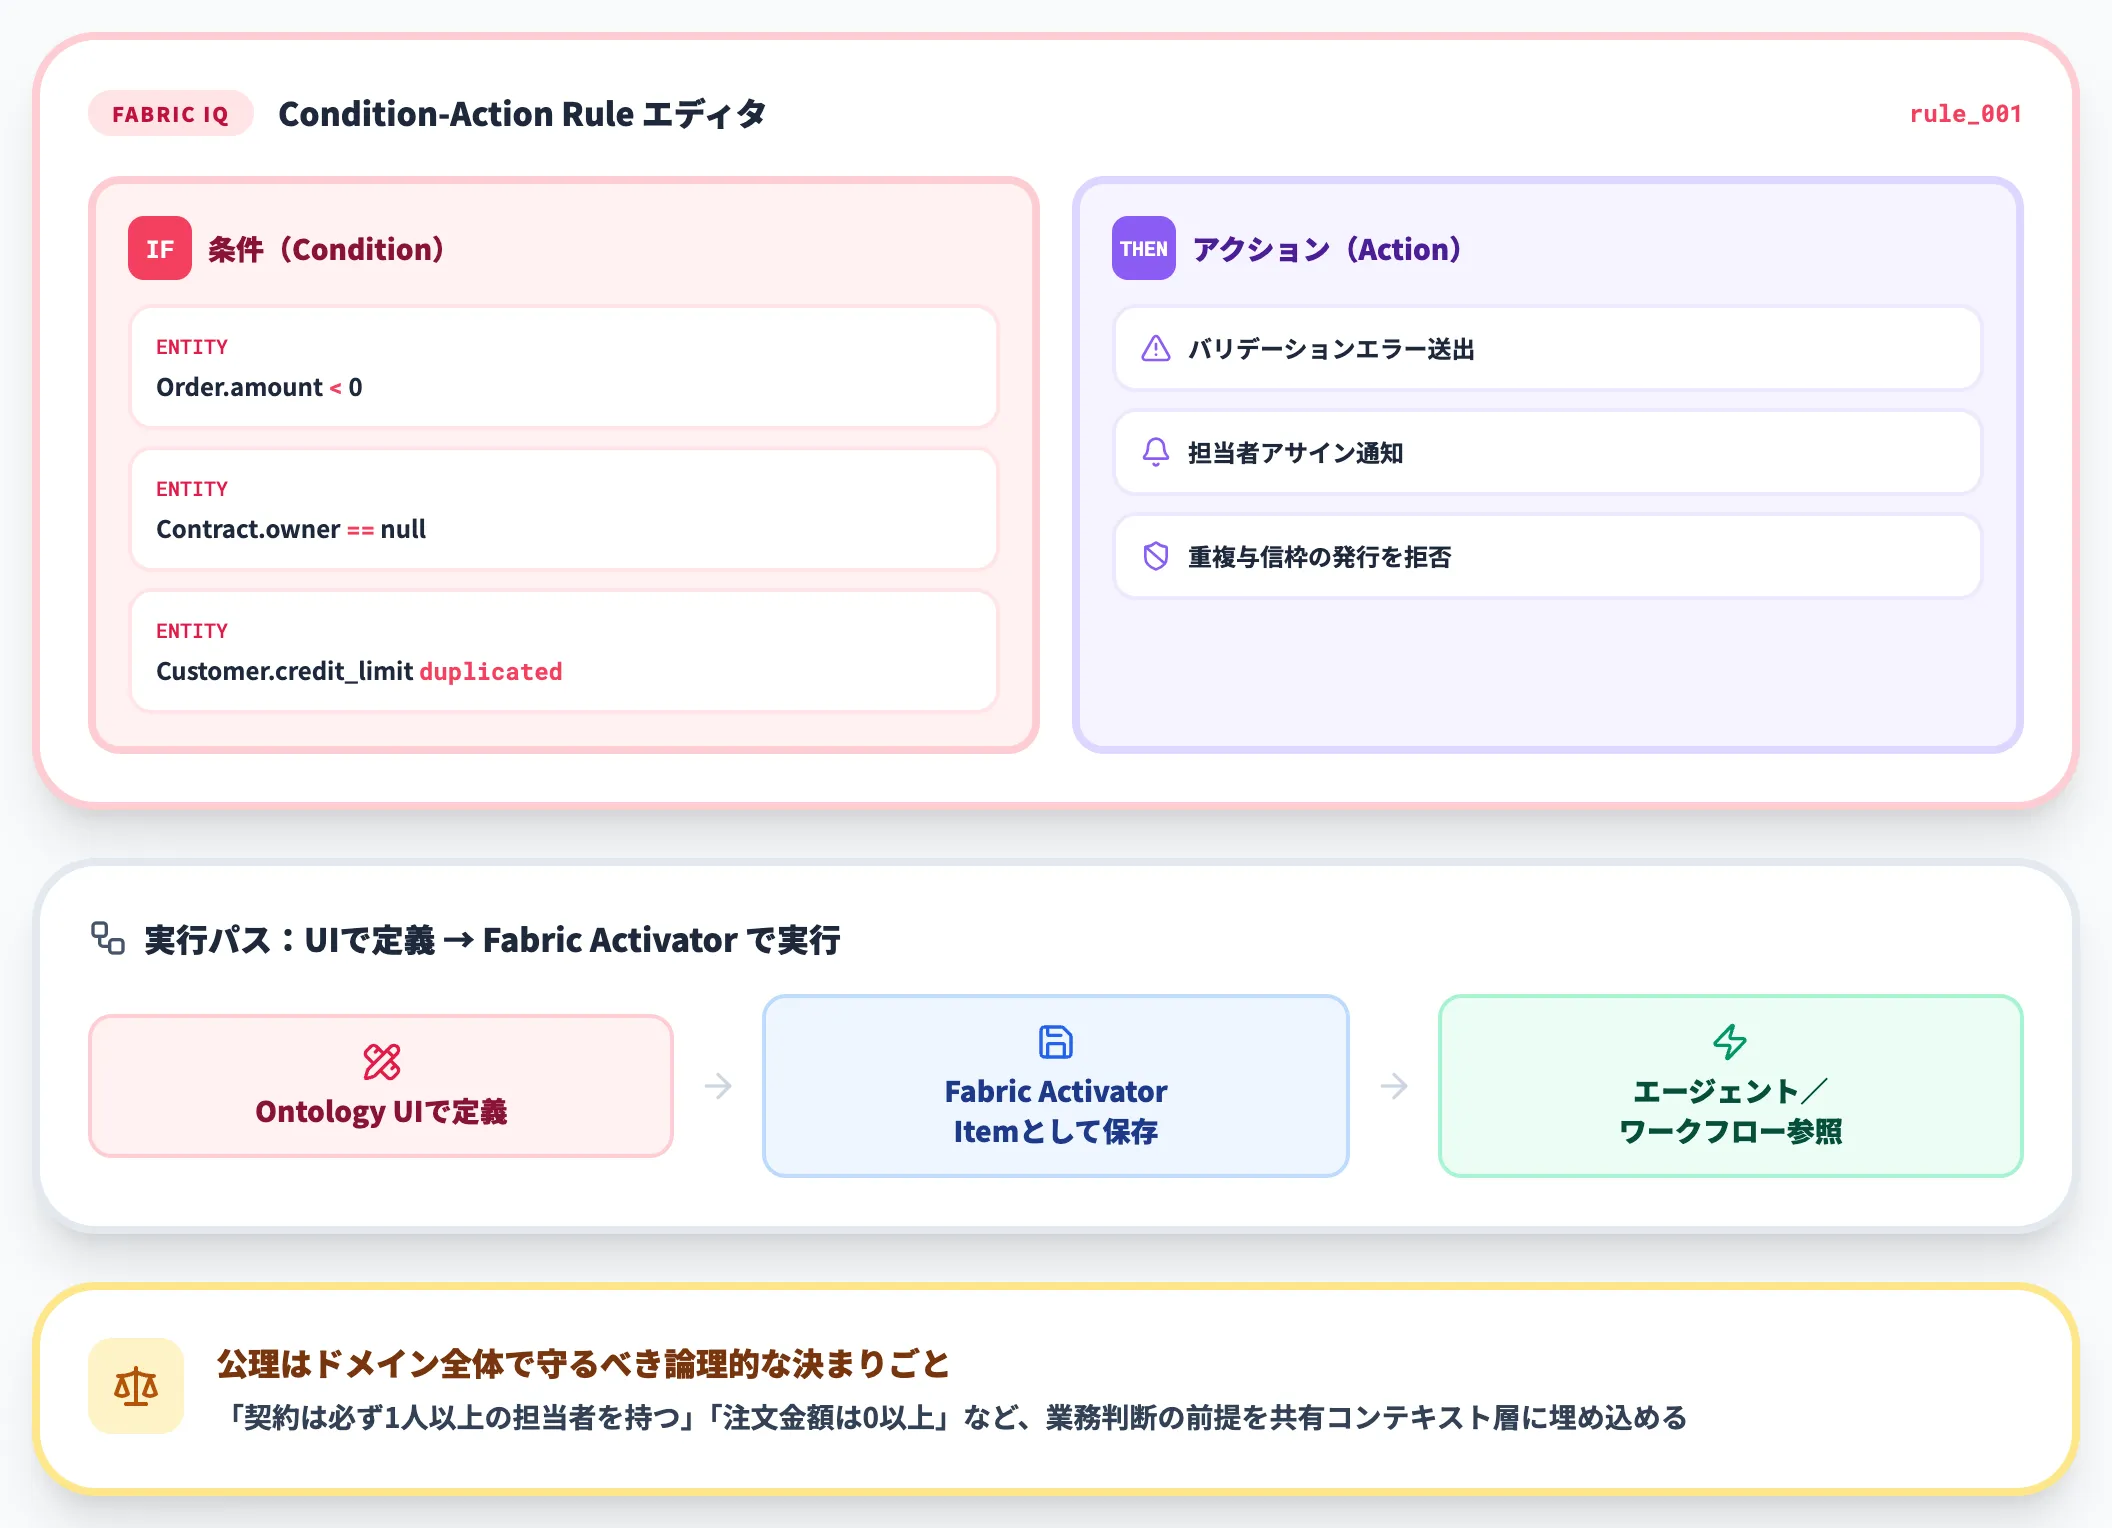Select the FABRIC IQ badge
Screen dimensions: 2112x1528
pyautogui.click(x=170, y=114)
